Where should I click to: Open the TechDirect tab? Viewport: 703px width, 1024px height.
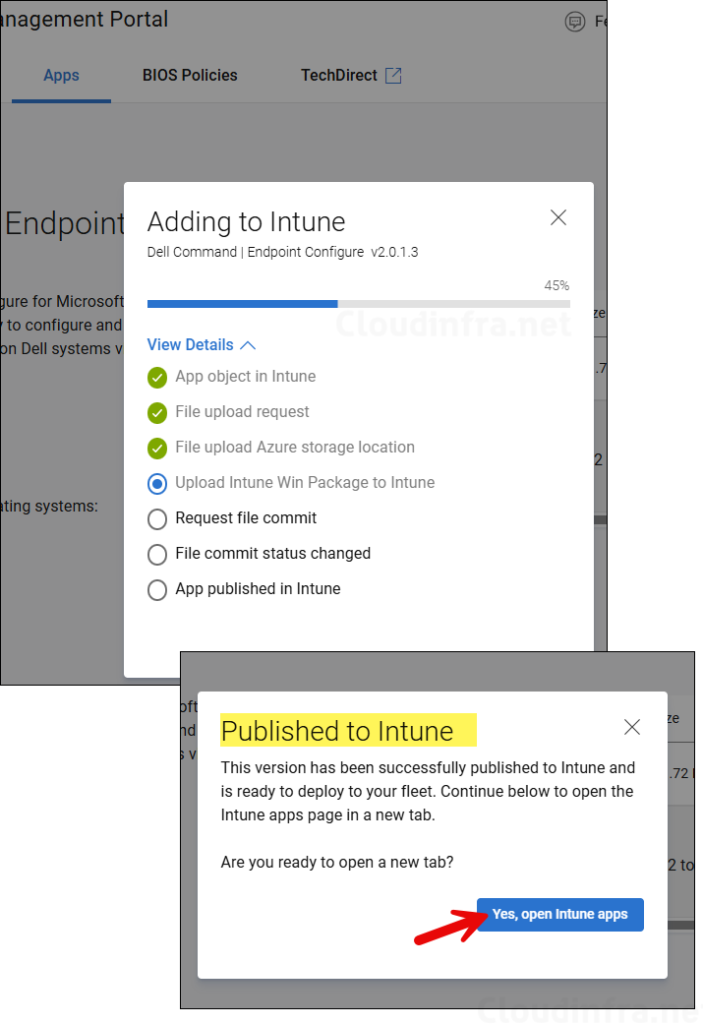point(339,75)
